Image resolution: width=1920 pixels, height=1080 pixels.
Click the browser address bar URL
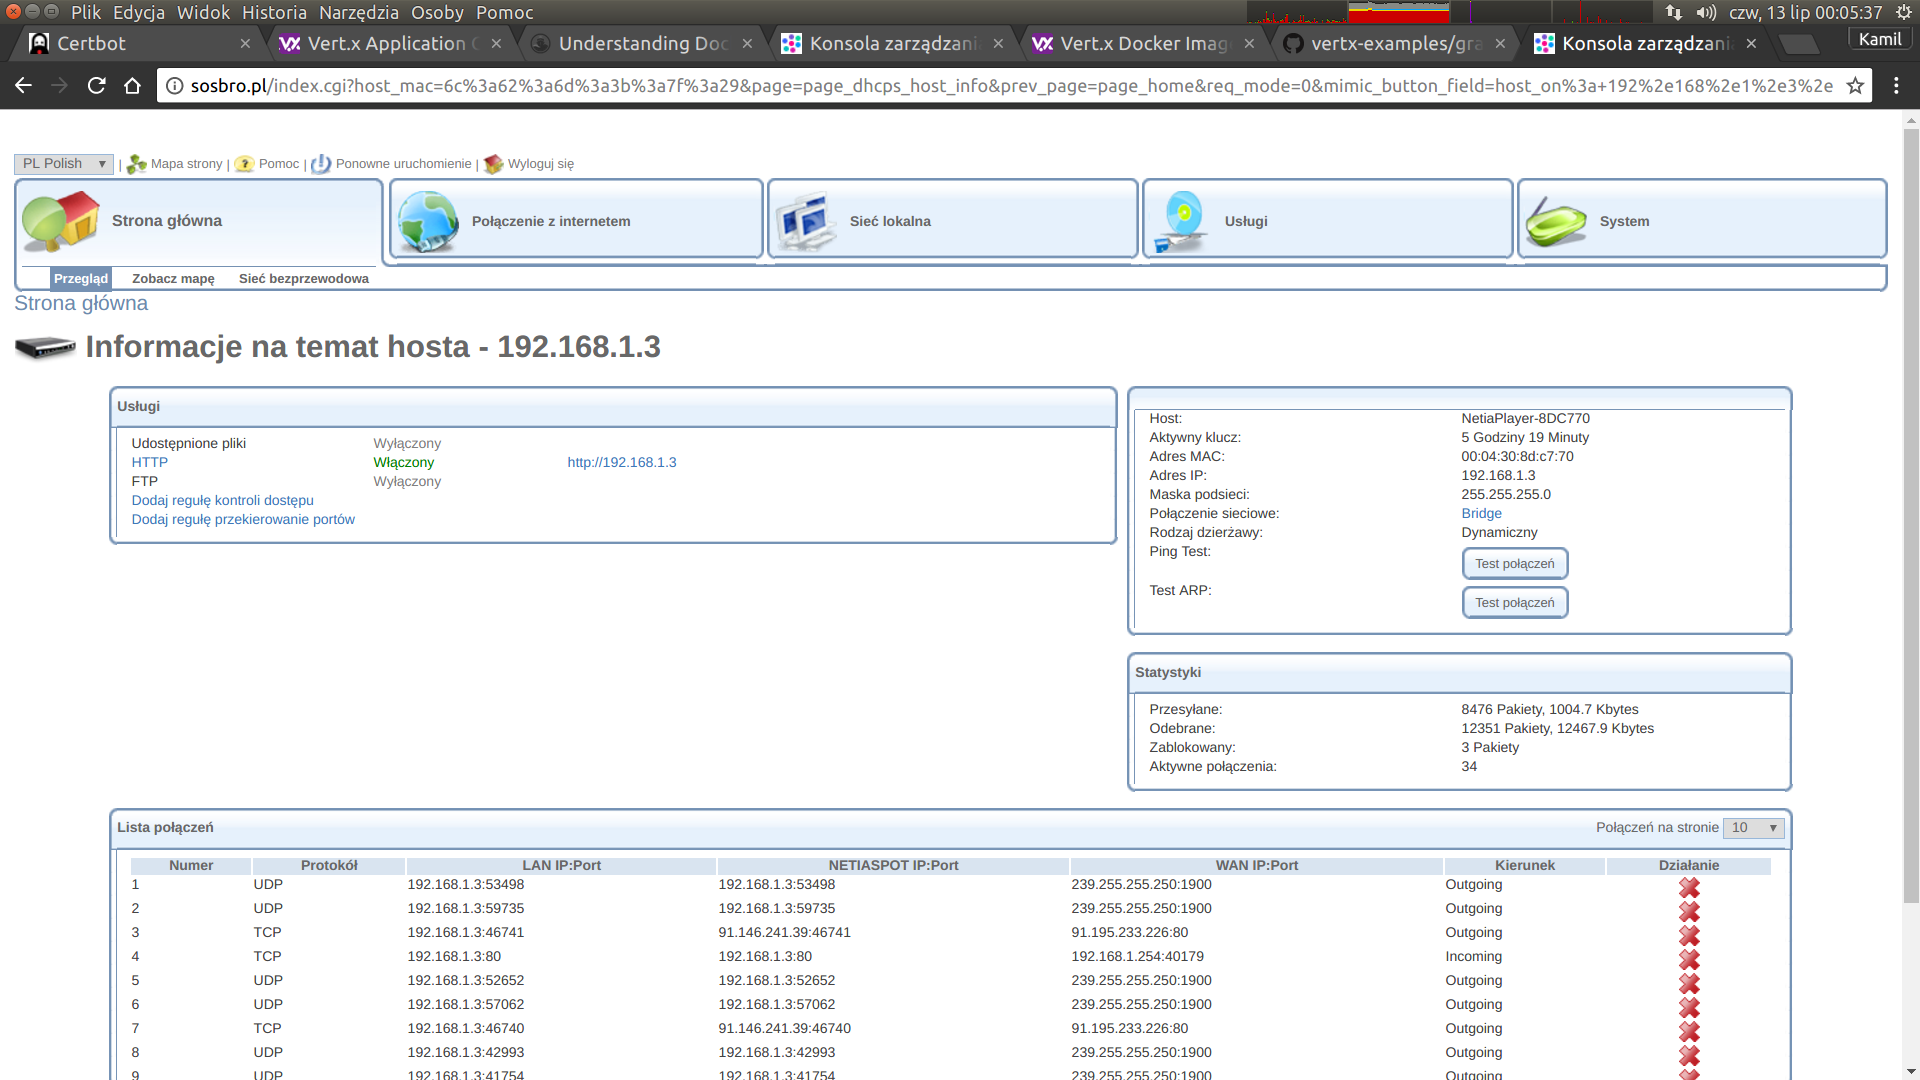coord(1010,86)
